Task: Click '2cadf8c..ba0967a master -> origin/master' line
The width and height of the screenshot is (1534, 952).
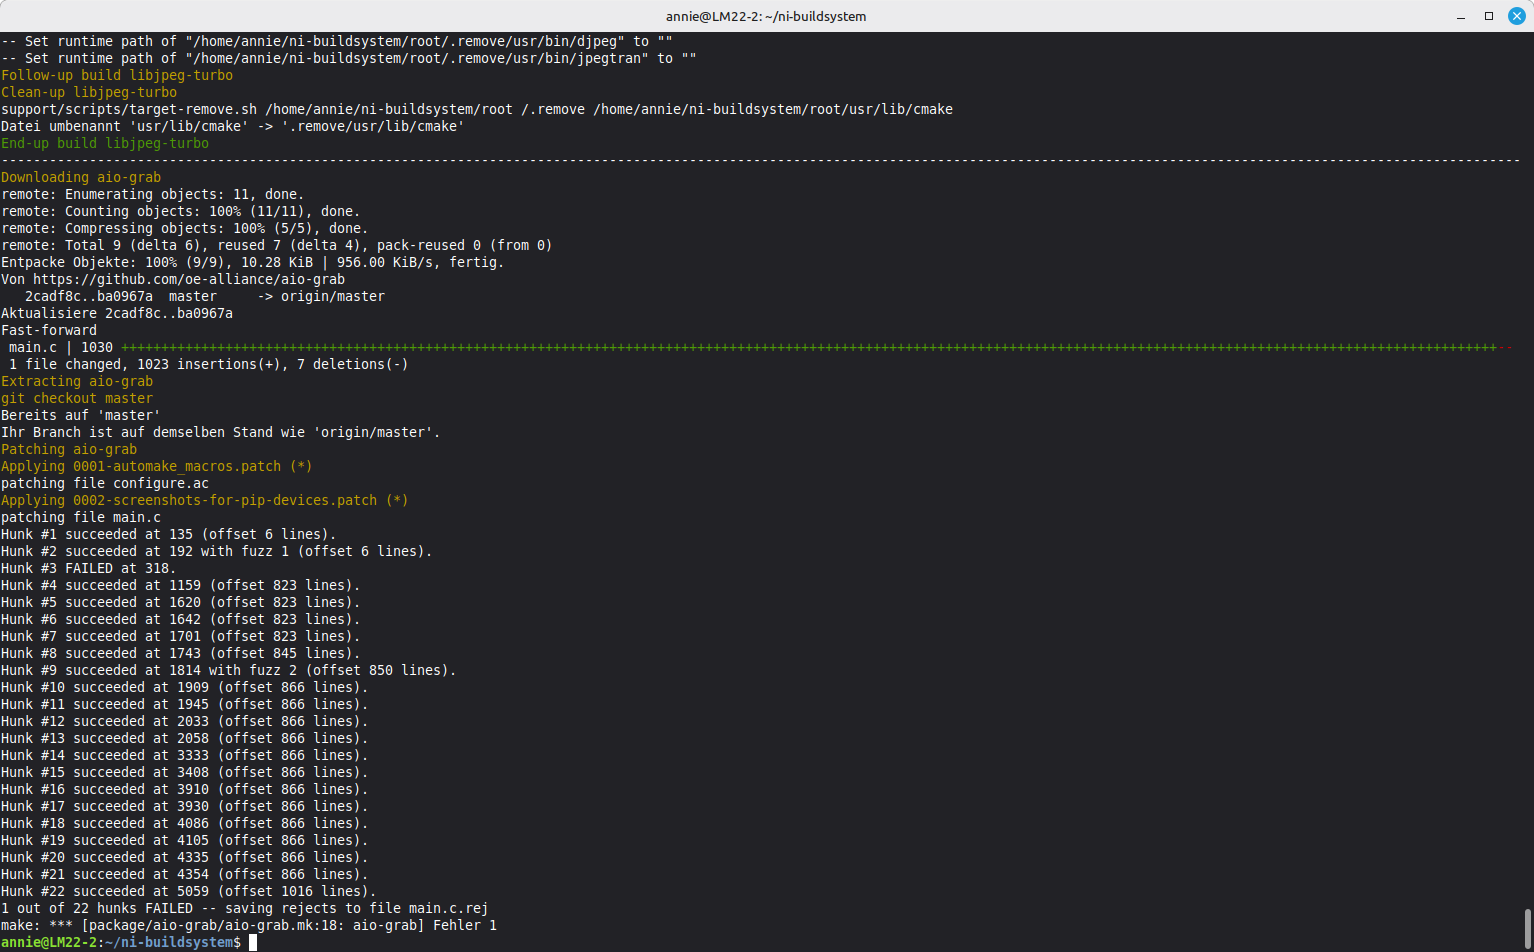Action: pyautogui.click(x=205, y=296)
